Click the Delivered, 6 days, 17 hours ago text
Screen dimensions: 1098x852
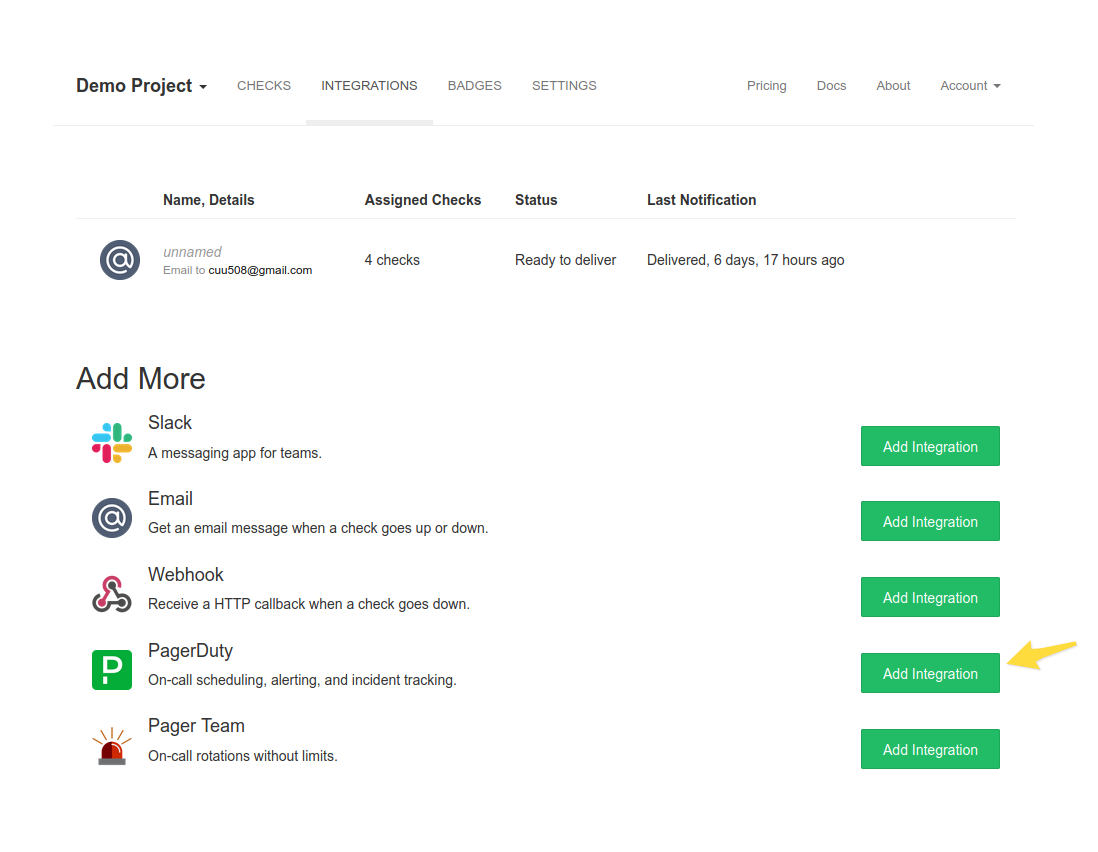click(746, 260)
